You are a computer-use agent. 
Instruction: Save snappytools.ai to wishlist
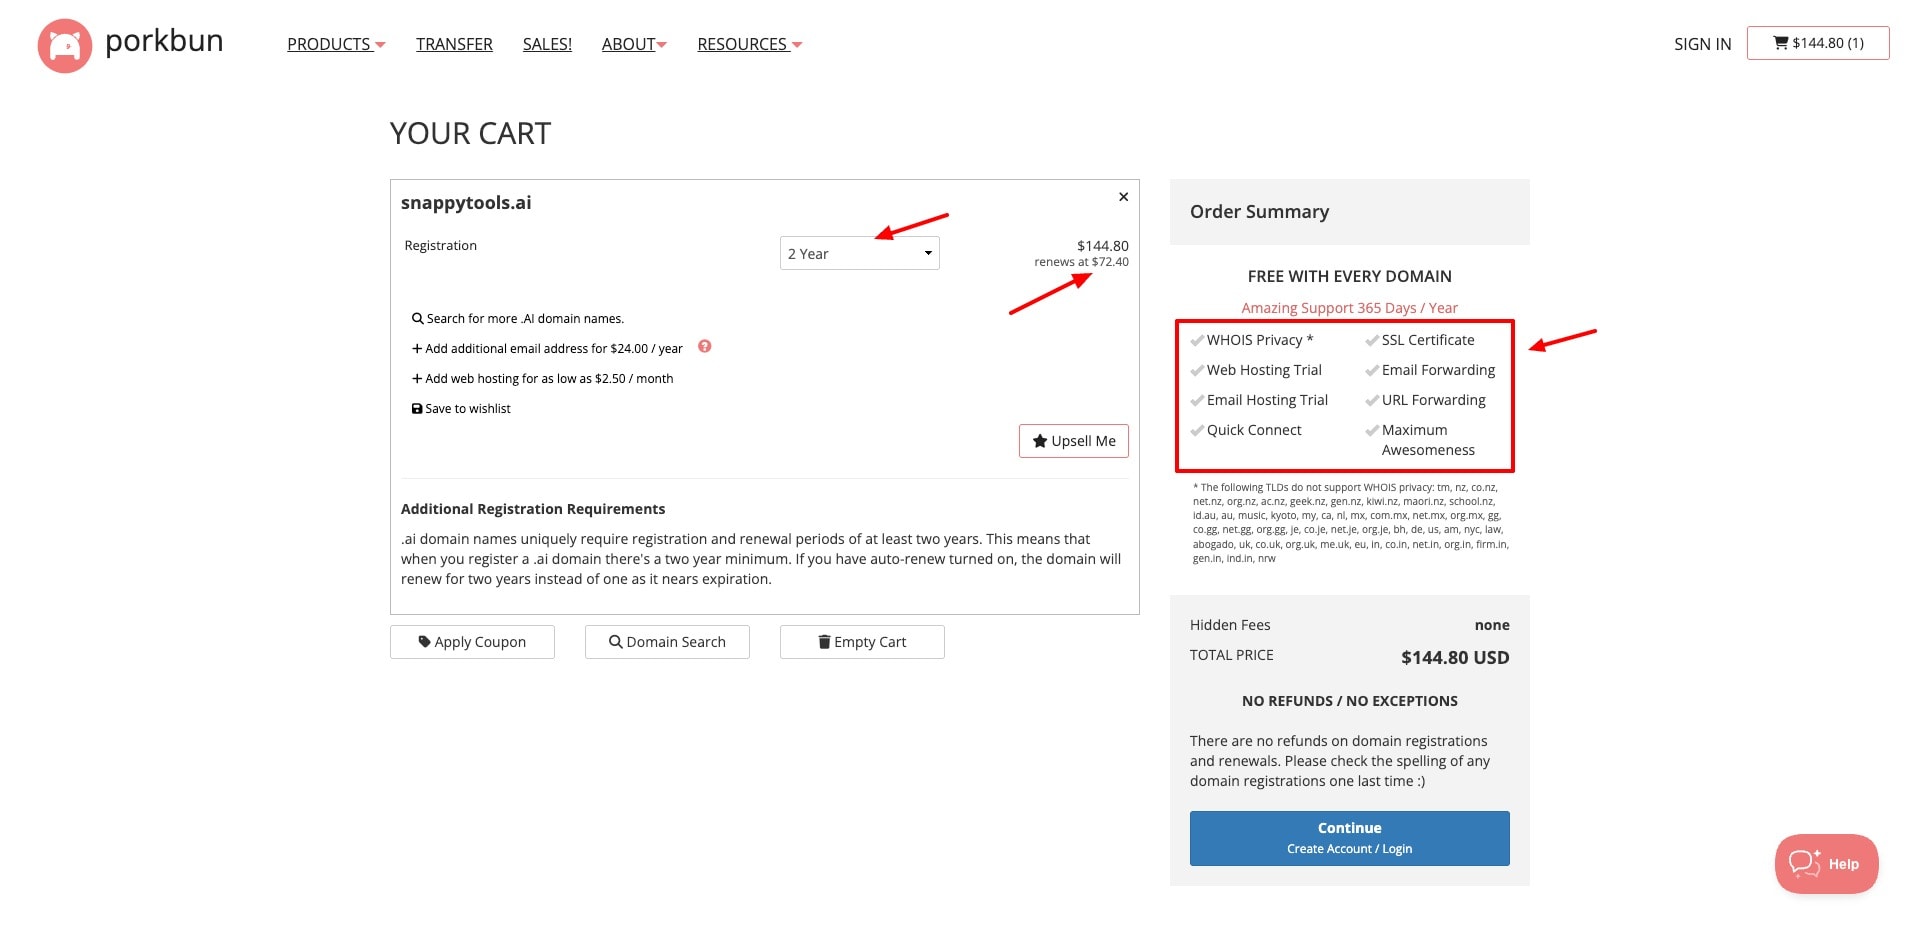tap(461, 409)
